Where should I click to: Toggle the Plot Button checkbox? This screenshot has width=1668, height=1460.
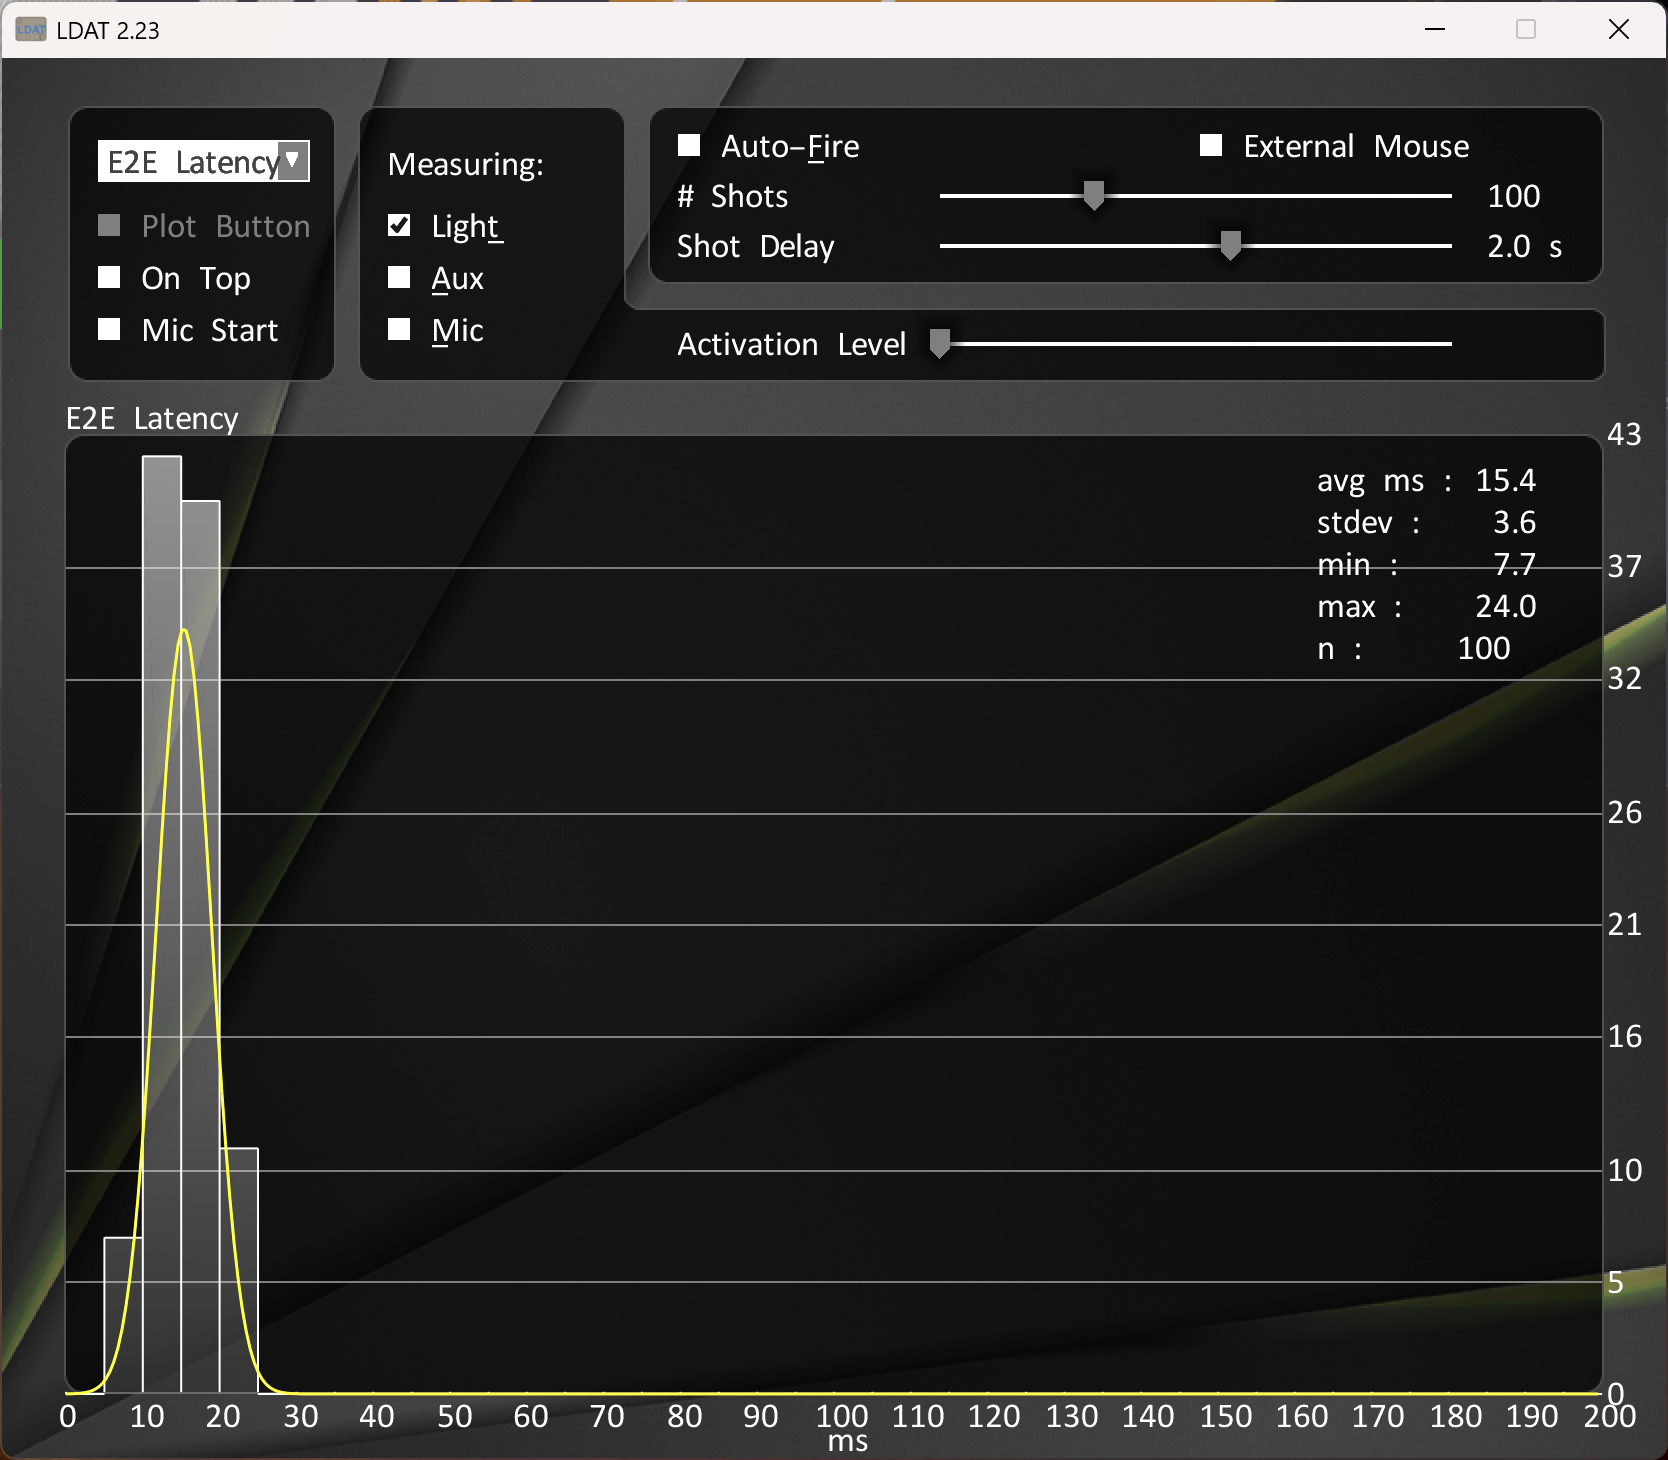109,226
